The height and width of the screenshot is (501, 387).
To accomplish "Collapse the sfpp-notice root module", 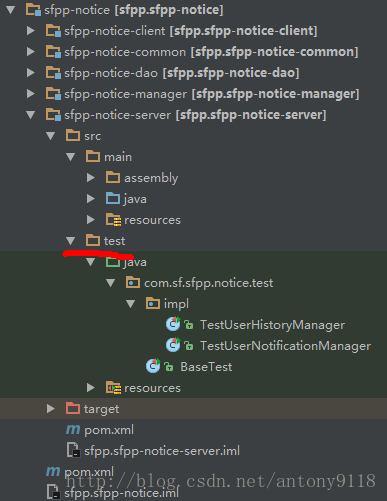I will (x=11, y=10).
